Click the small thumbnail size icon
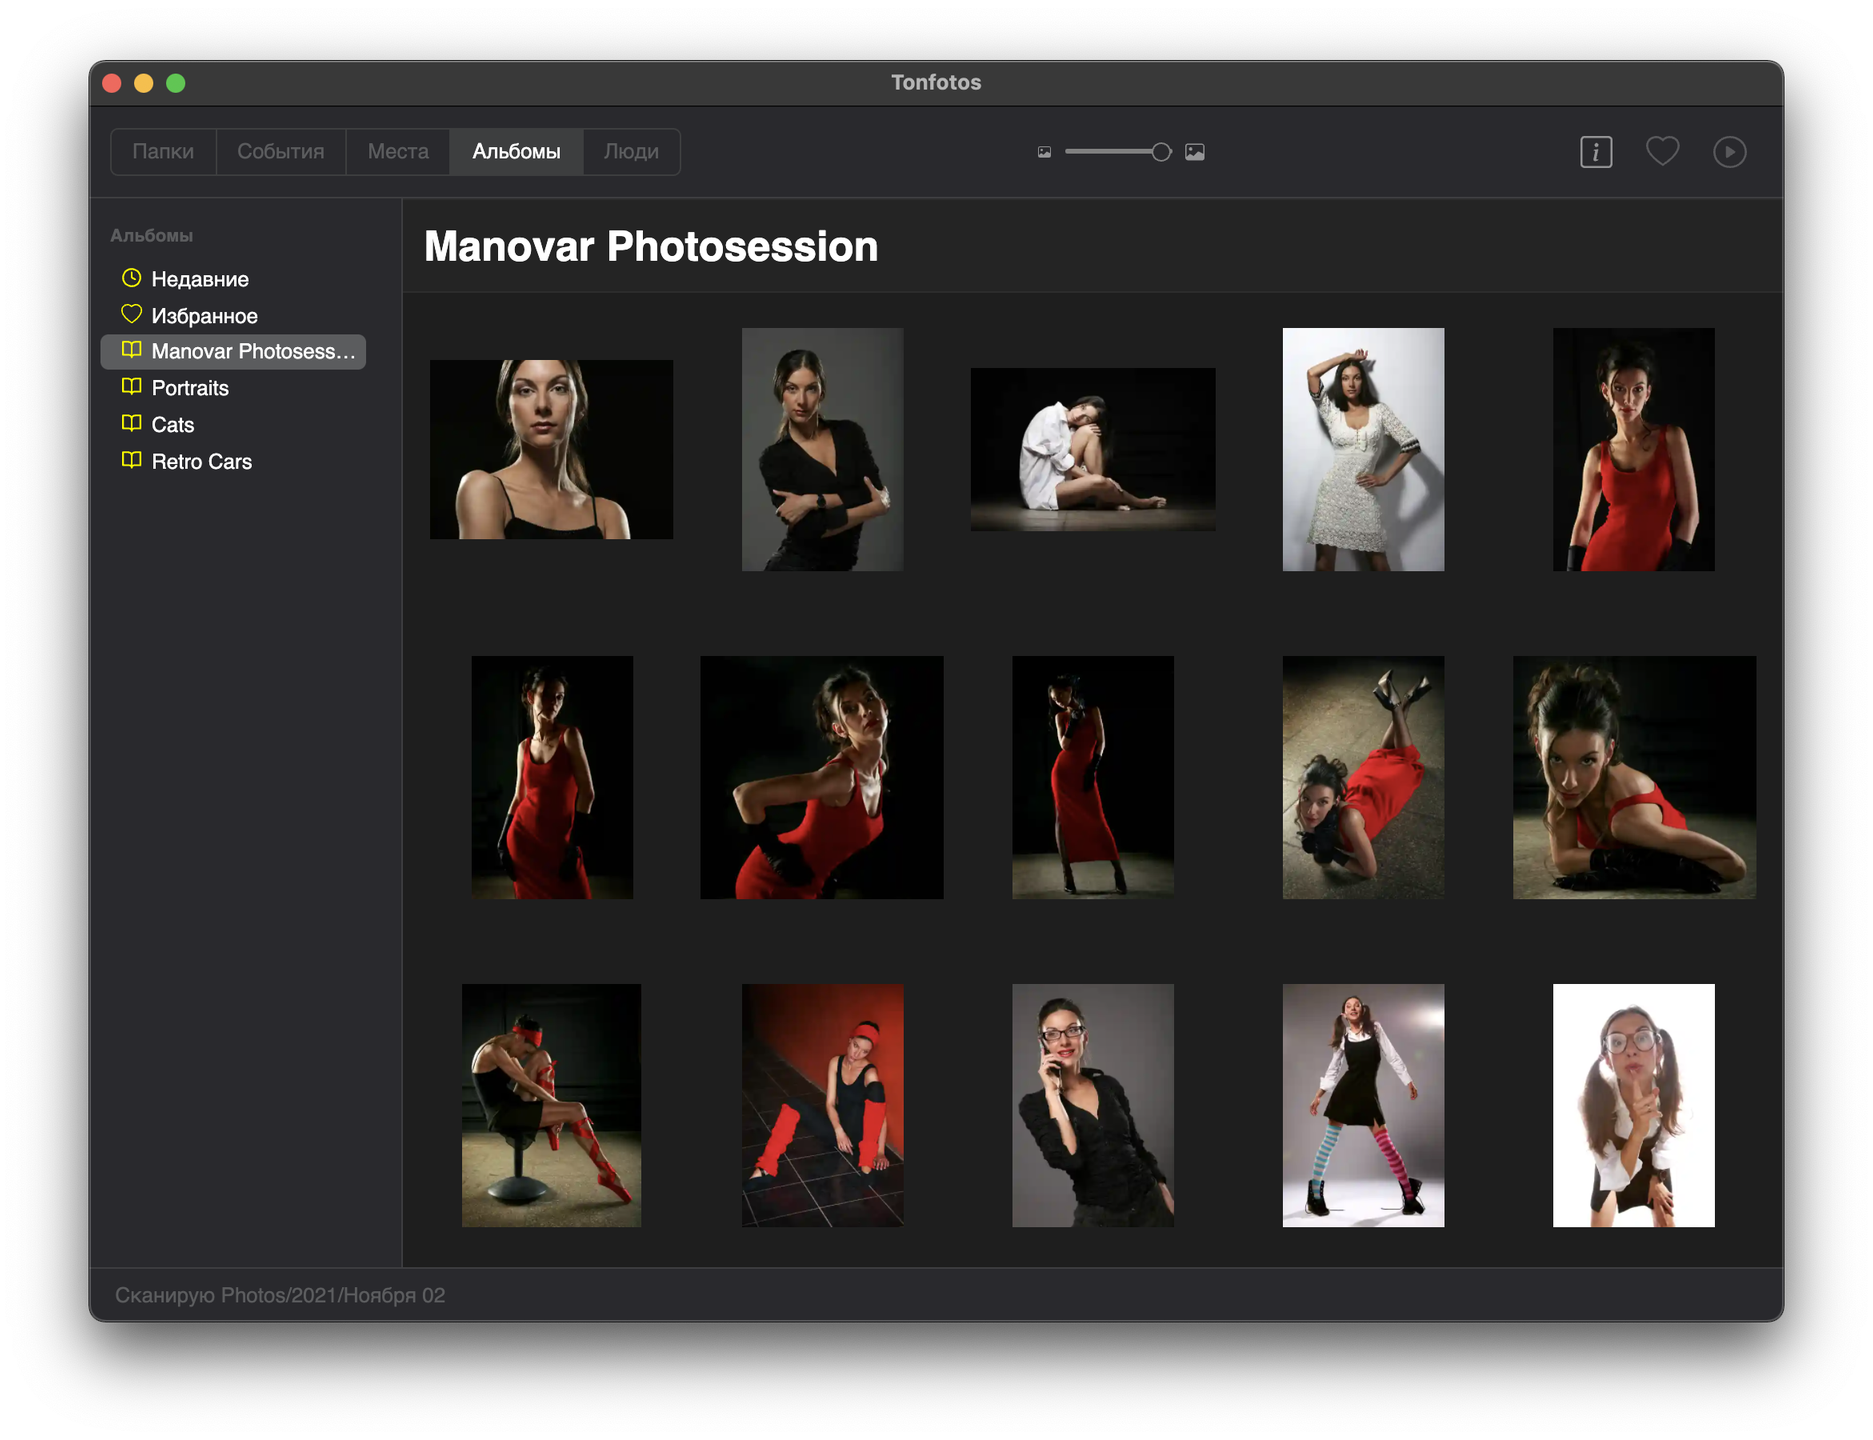The image size is (1873, 1440). [1044, 153]
